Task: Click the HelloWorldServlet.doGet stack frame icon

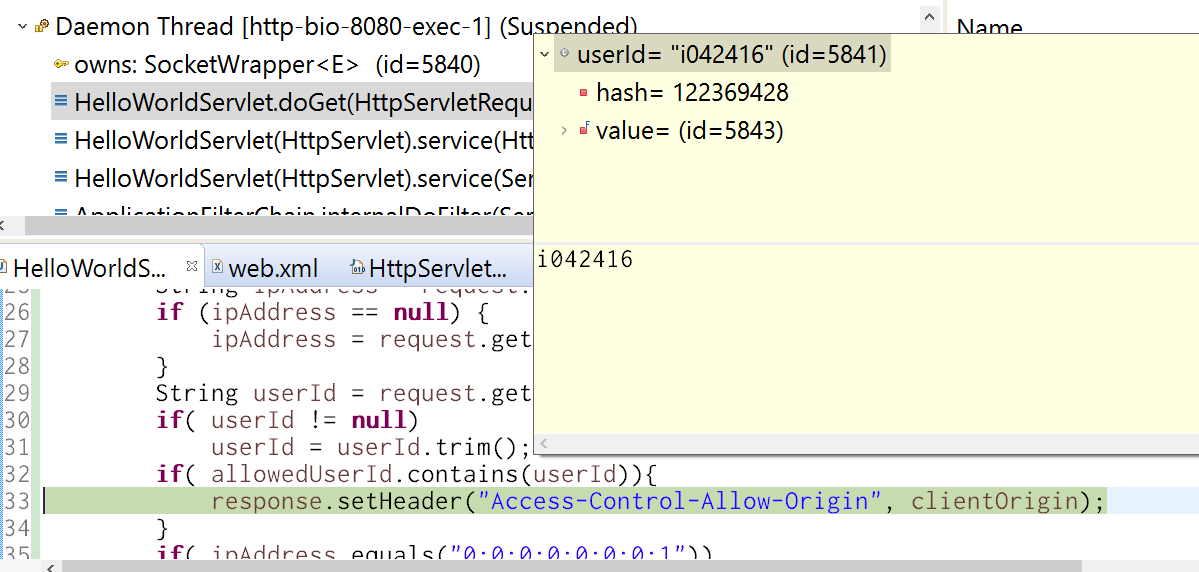Action: (x=61, y=102)
